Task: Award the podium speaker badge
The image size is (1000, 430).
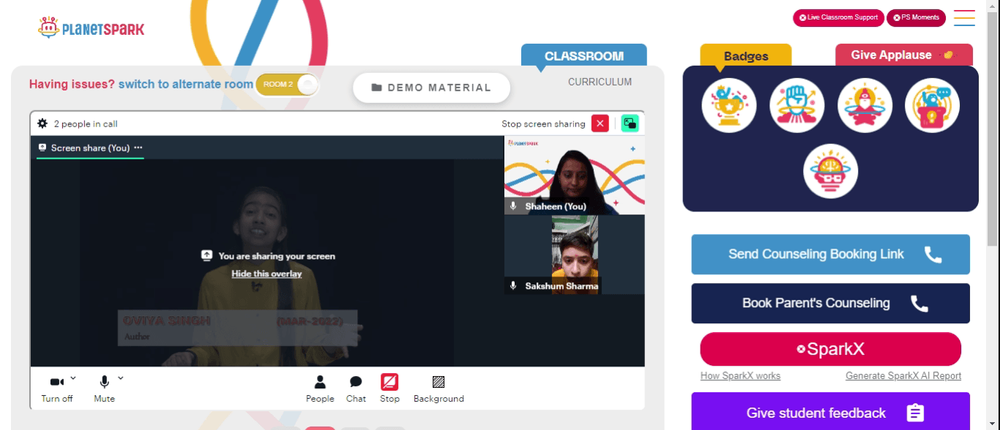Action: point(932,105)
